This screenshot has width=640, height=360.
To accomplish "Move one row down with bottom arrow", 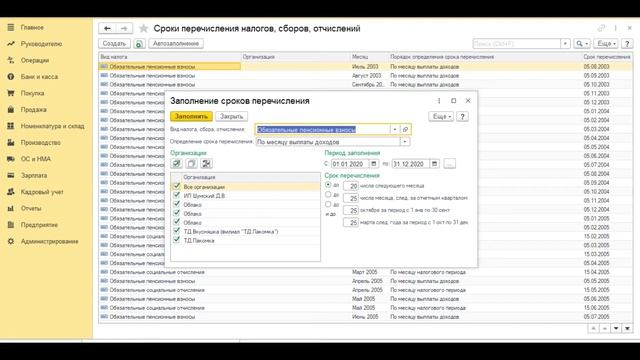I will [x=616, y=329].
